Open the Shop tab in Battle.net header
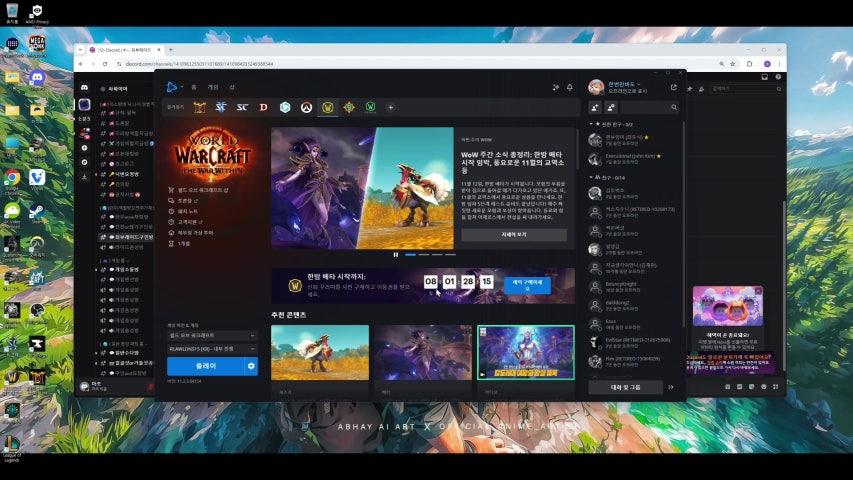 tap(231, 87)
